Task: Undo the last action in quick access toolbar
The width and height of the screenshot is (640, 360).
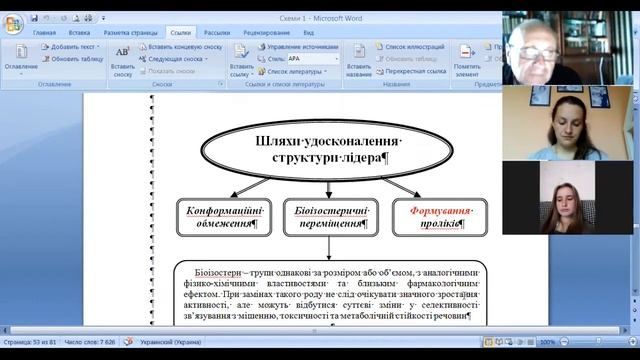Action: click(46, 18)
